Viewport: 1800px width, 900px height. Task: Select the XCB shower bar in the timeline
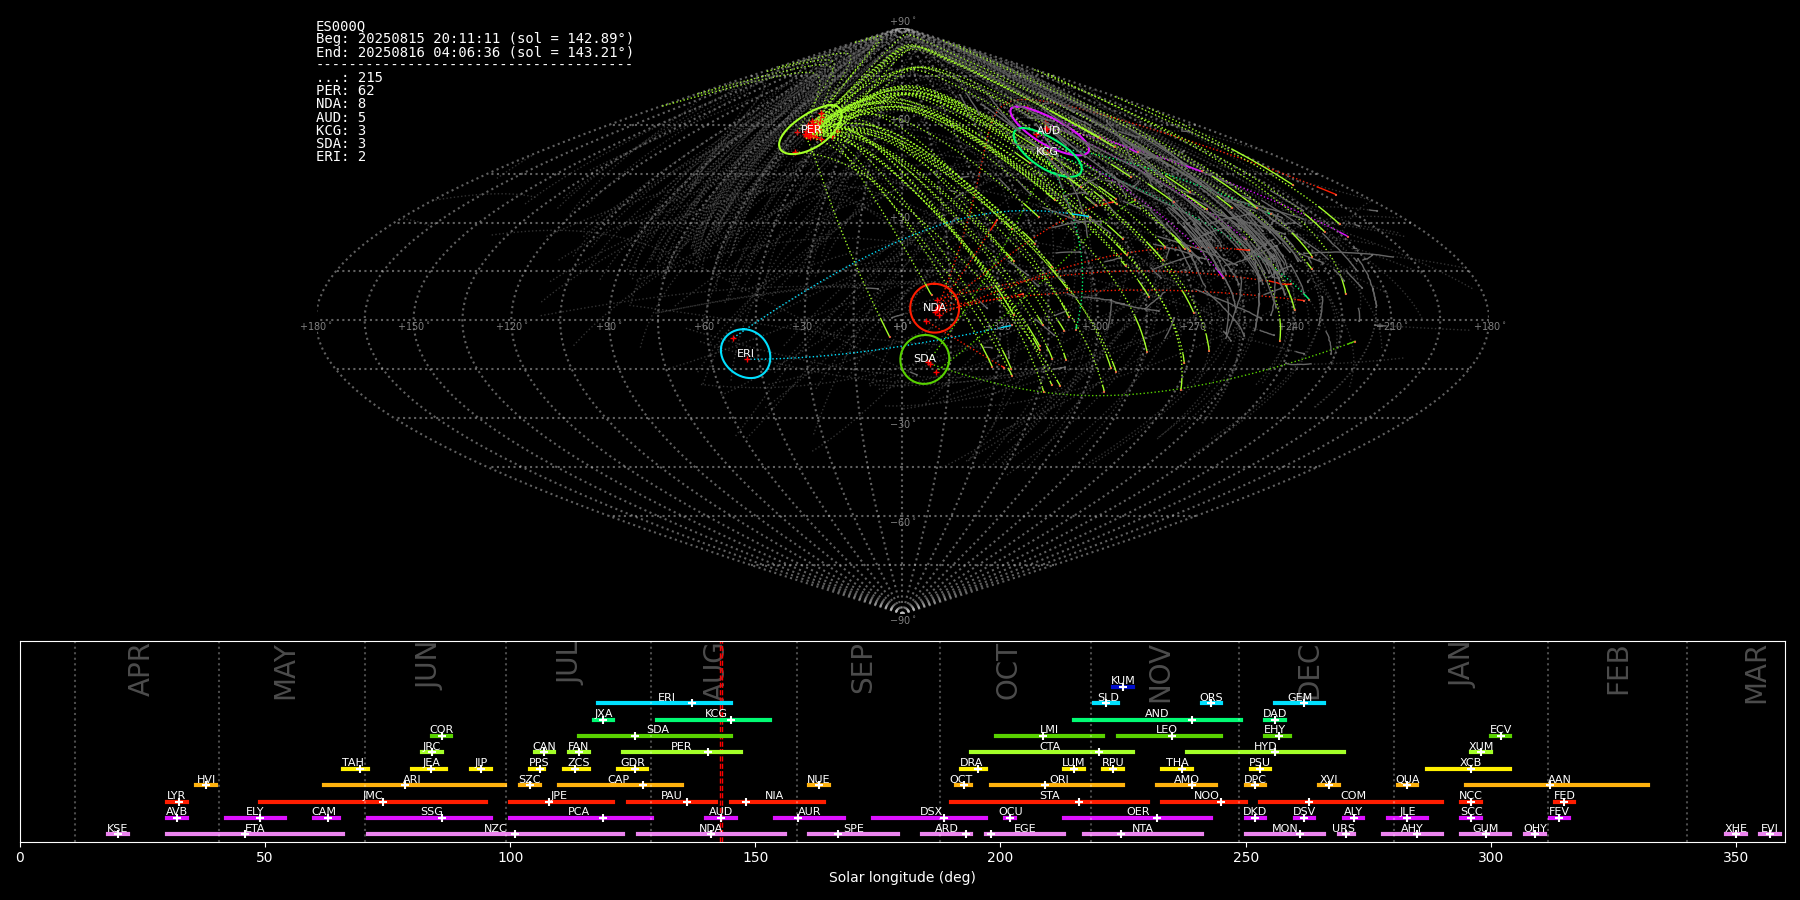(1468, 769)
